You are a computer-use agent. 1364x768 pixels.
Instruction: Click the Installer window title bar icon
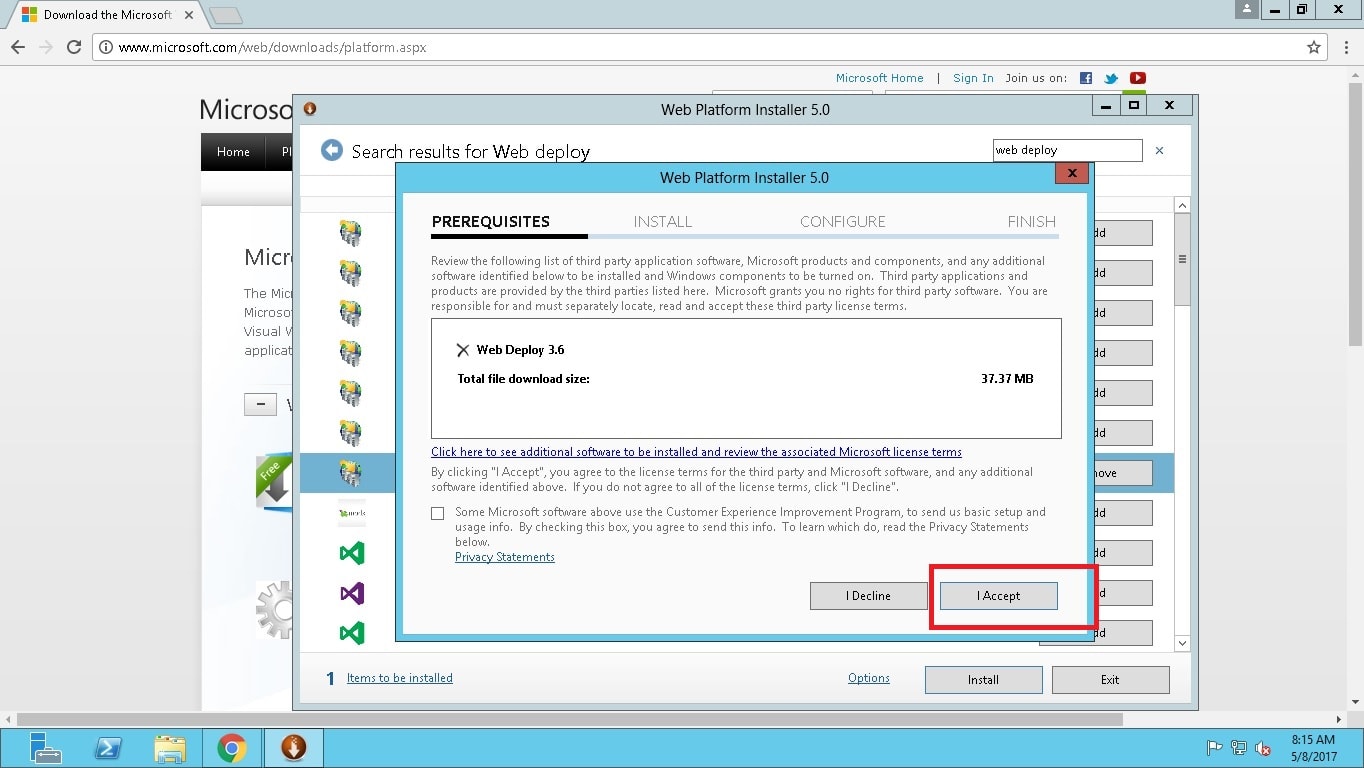[x=310, y=109]
